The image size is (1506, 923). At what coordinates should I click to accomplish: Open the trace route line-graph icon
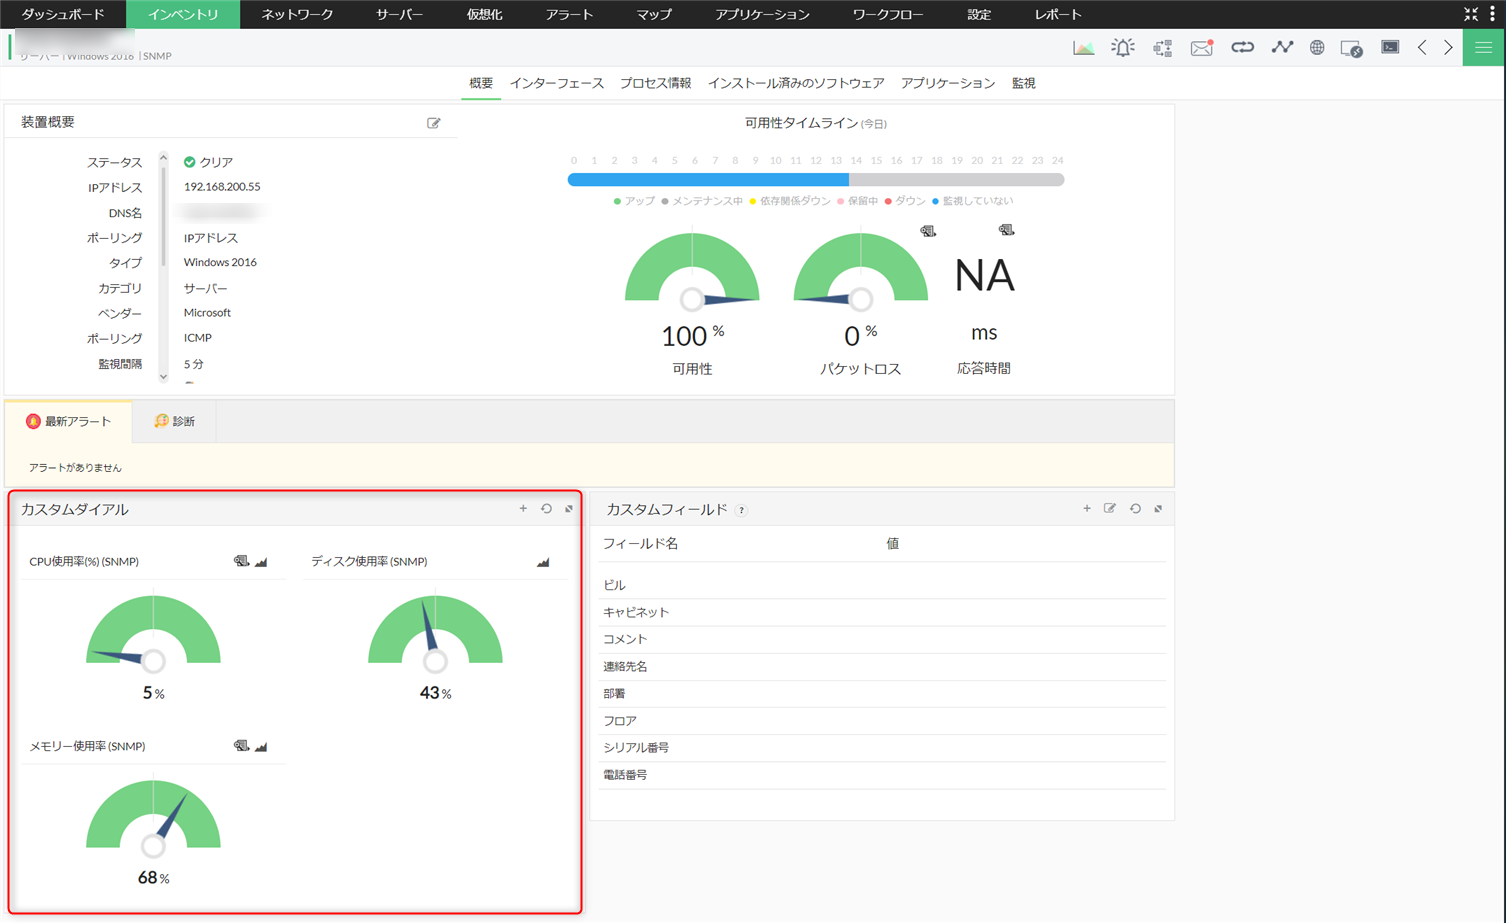point(1282,47)
